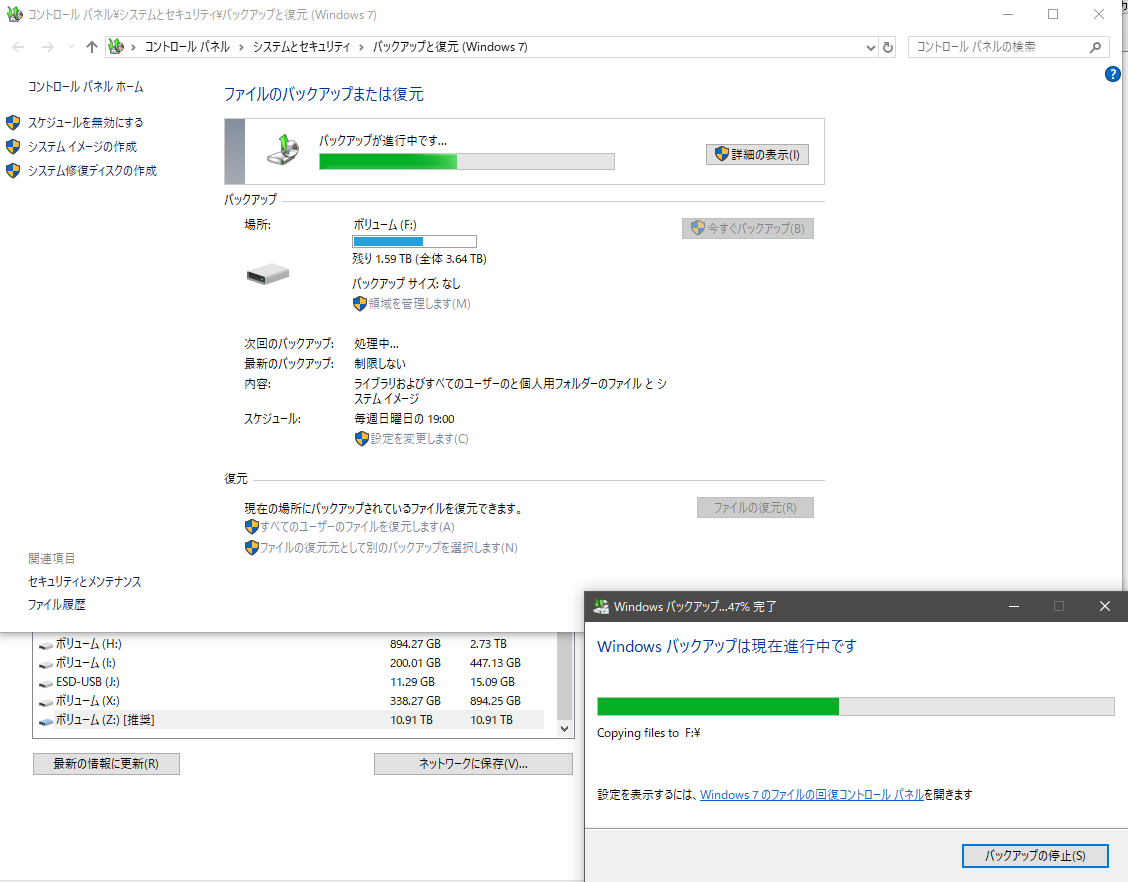Click the backup drive icon under 場所
The height and width of the screenshot is (882, 1128).
268,274
